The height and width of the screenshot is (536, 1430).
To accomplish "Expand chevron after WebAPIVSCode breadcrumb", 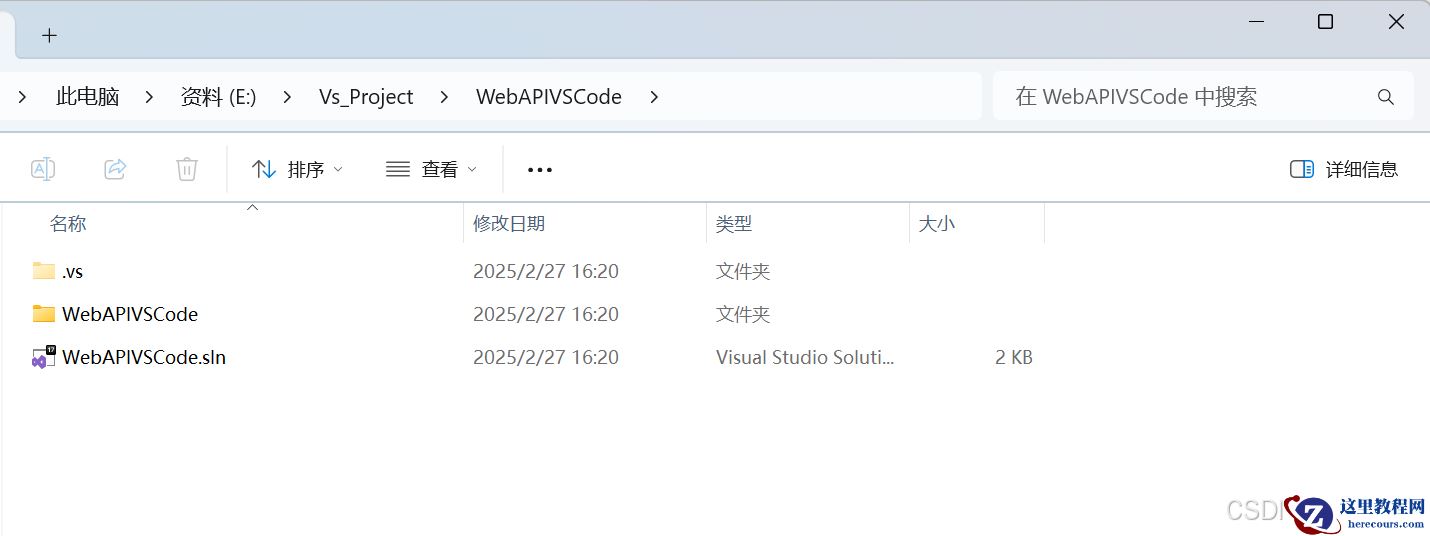I will pyautogui.click(x=654, y=97).
